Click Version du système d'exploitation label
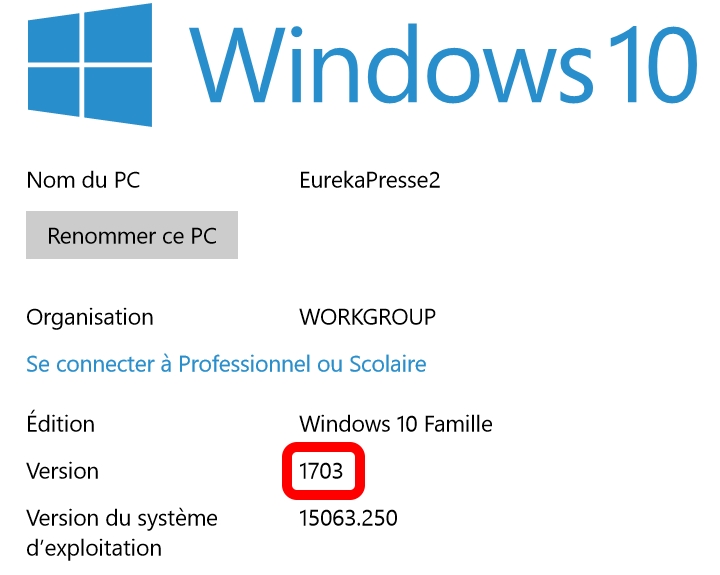720x575 pixels. click(x=122, y=533)
